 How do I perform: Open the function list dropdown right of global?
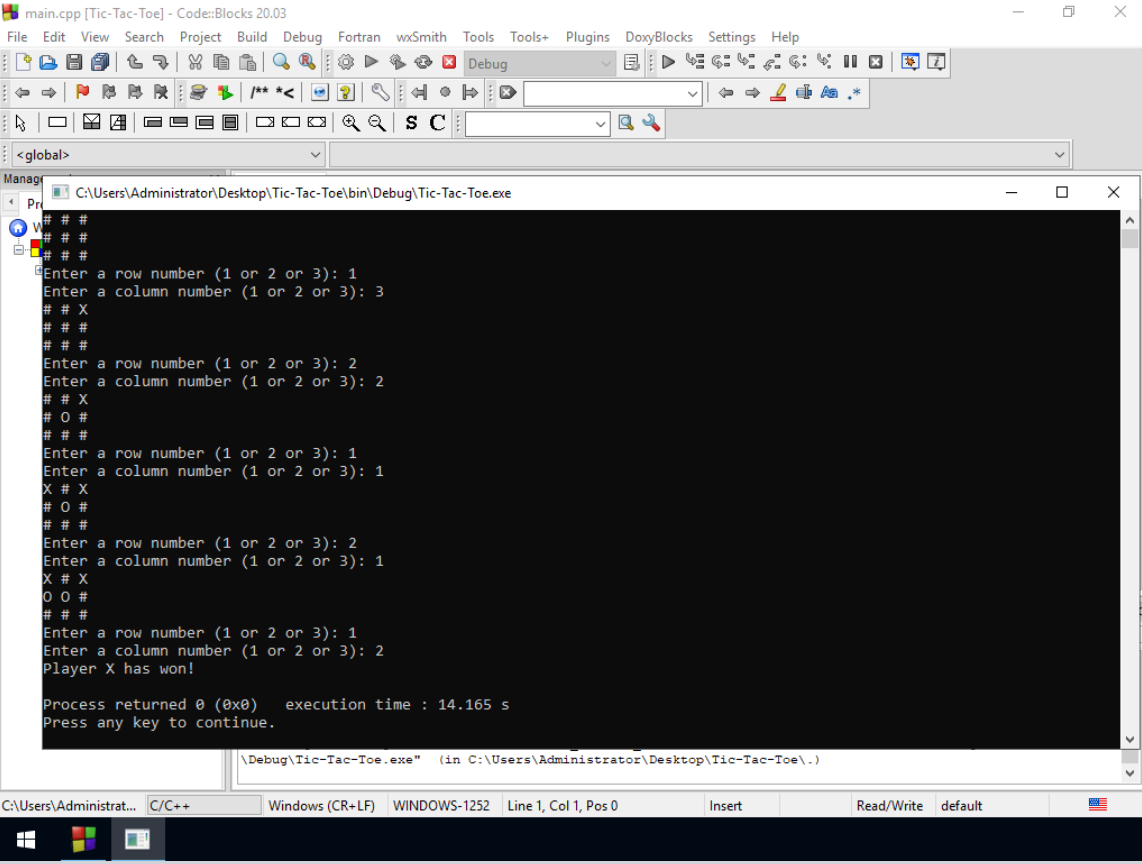click(x=700, y=154)
